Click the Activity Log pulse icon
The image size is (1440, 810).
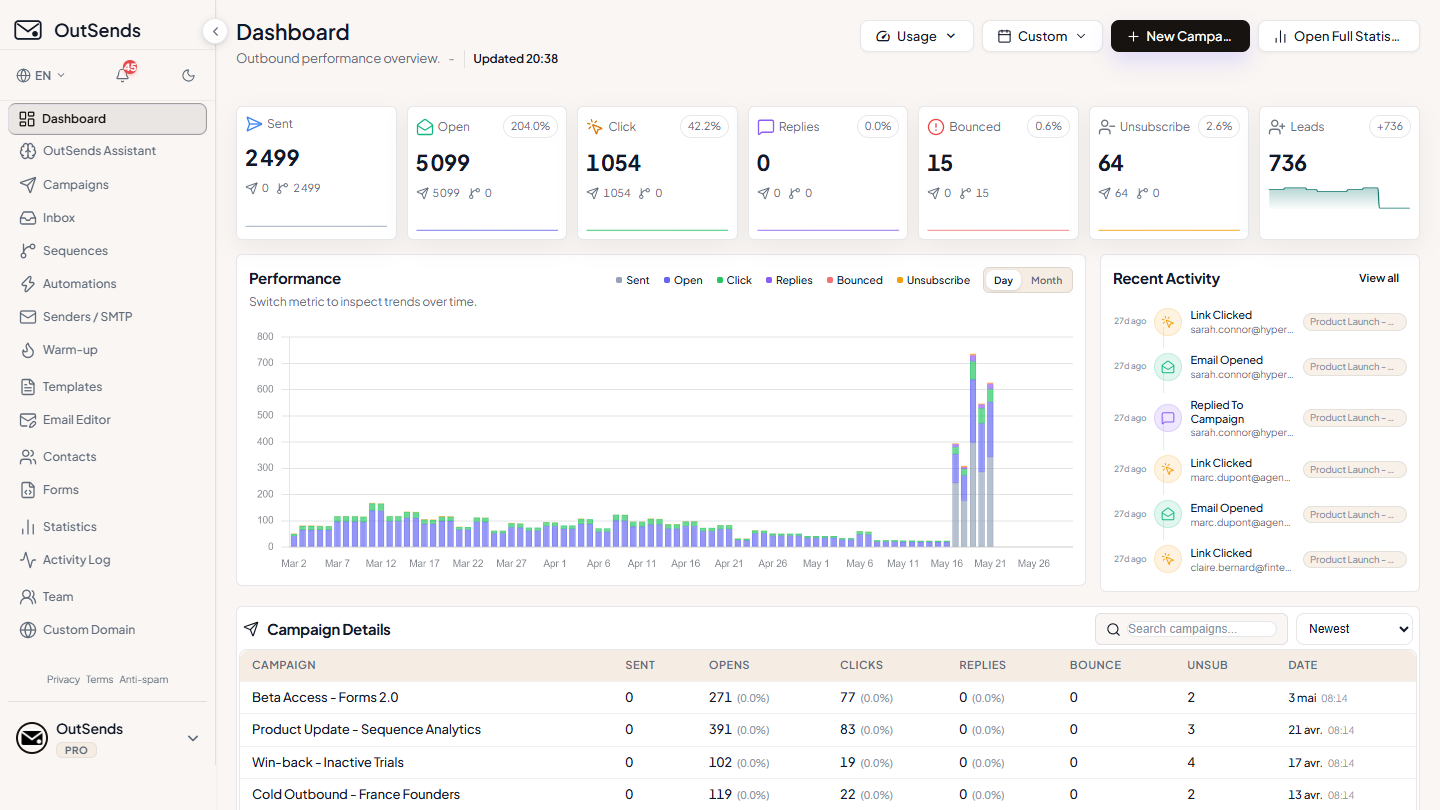tap(28, 560)
